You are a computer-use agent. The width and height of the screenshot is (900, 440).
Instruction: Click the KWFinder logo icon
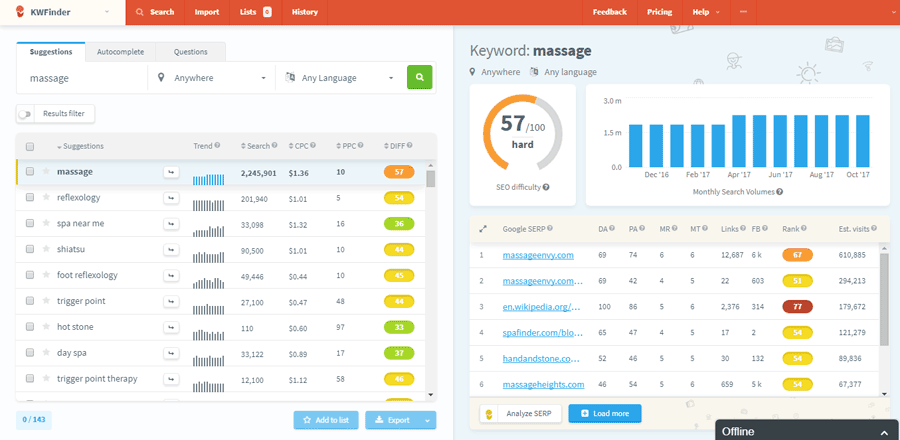[20, 12]
